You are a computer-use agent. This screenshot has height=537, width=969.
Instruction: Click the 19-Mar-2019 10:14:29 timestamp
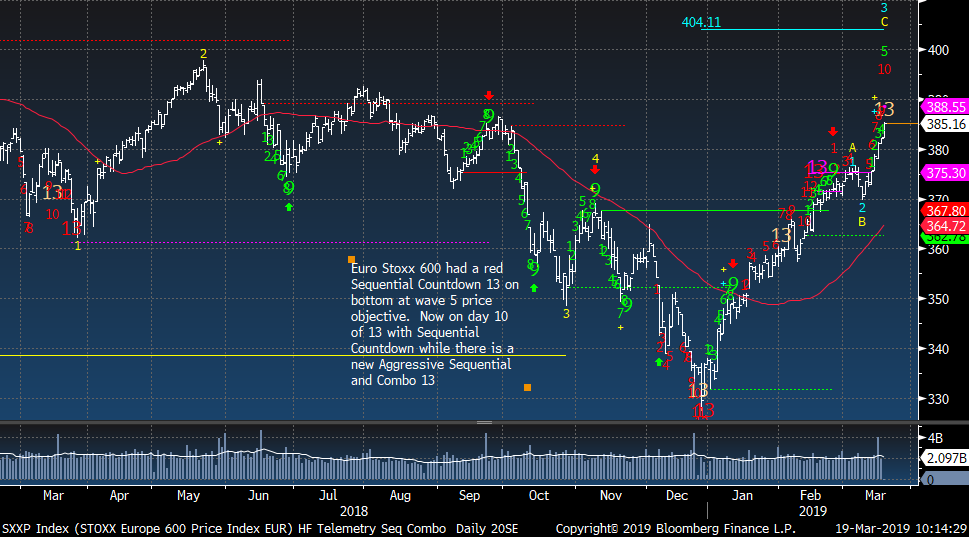(x=900, y=529)
